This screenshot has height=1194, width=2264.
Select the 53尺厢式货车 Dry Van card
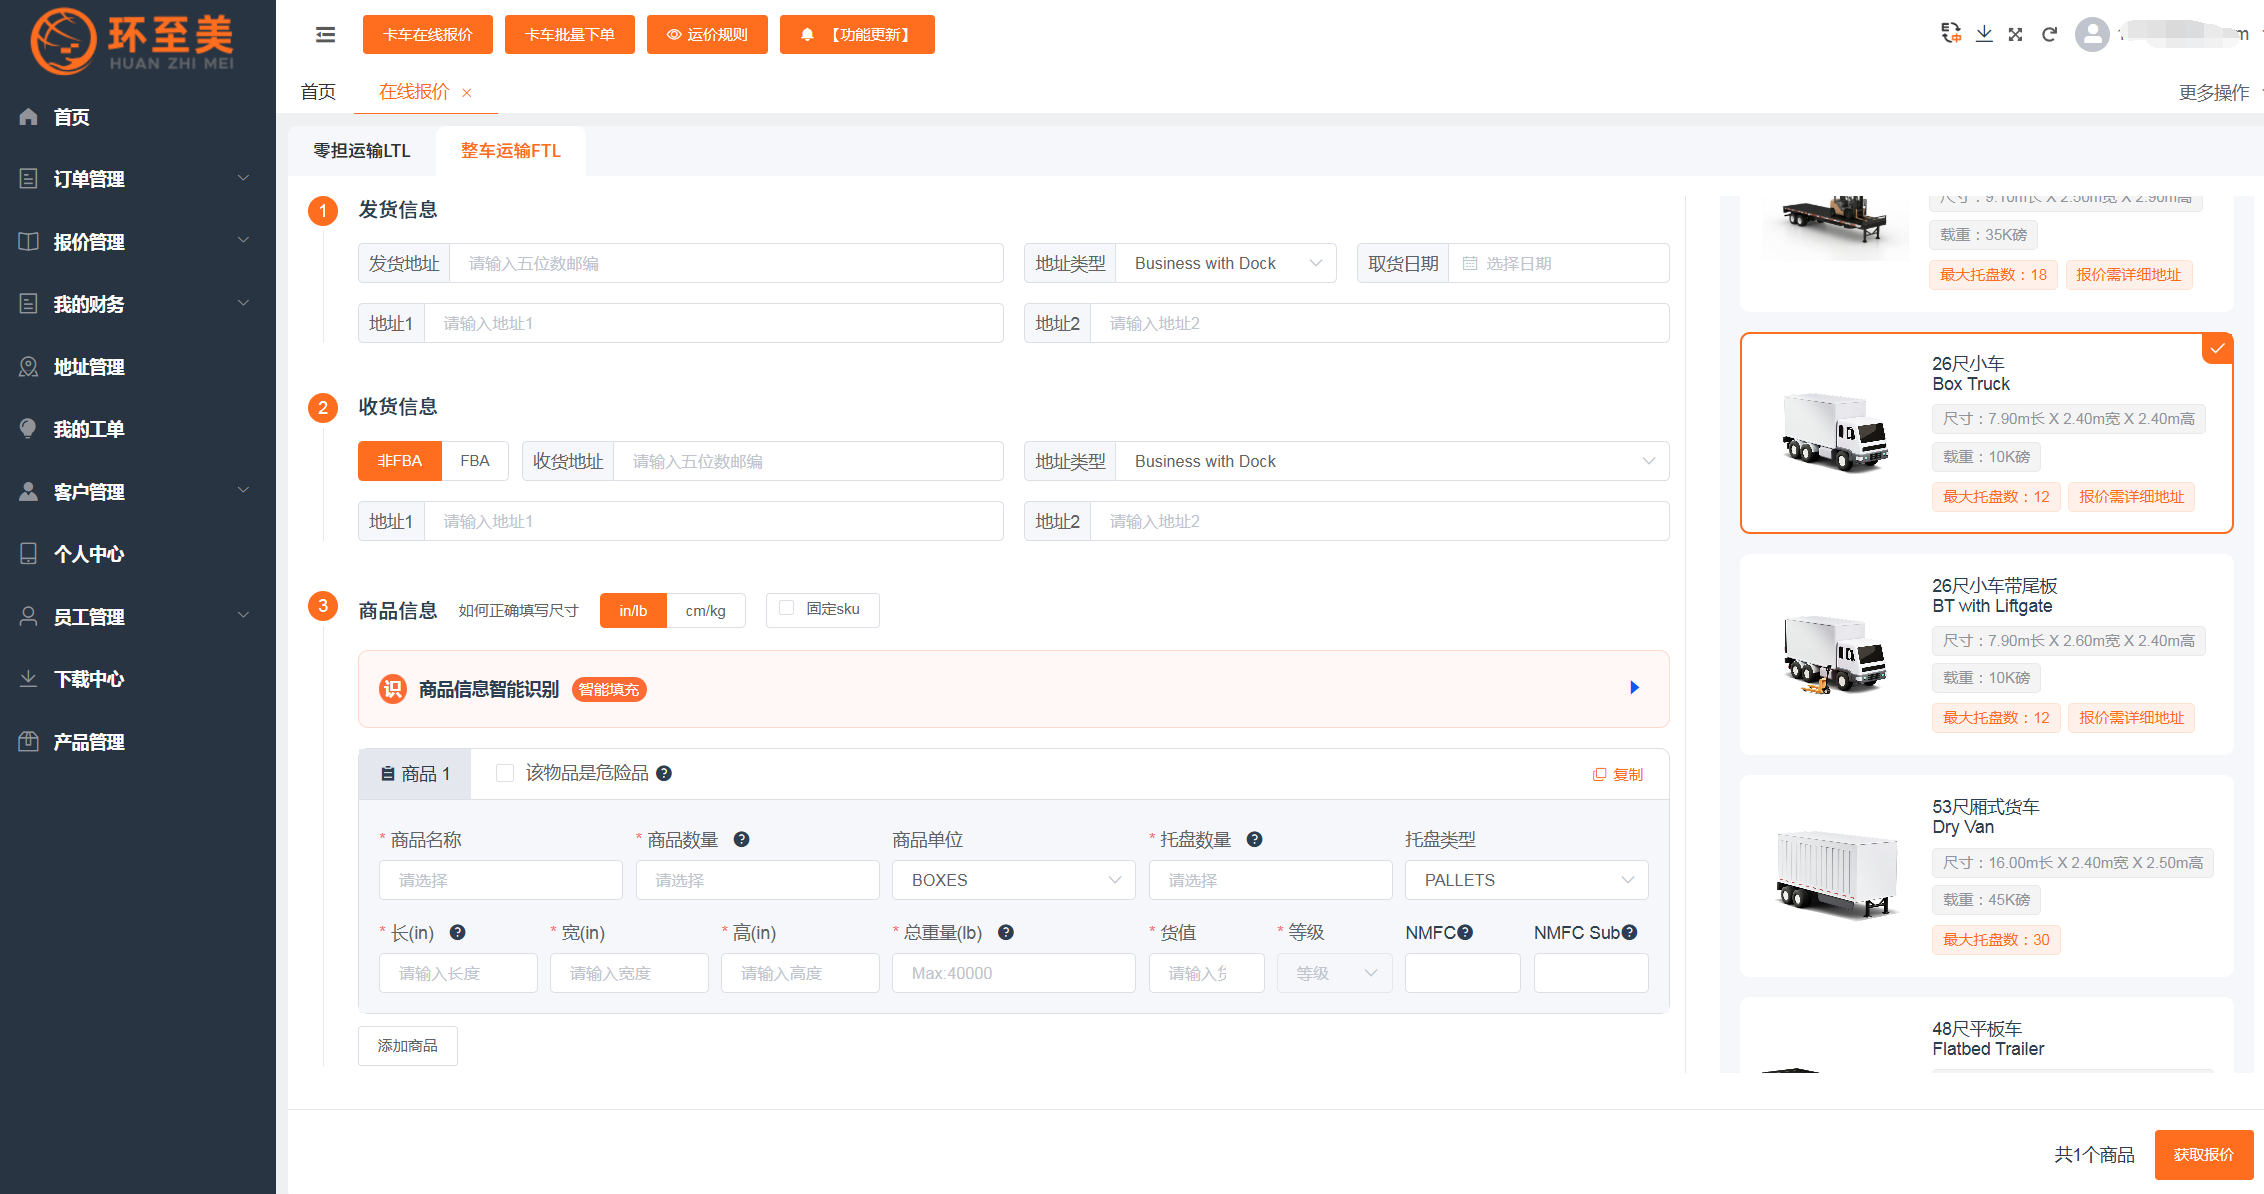click(1987, 876)
